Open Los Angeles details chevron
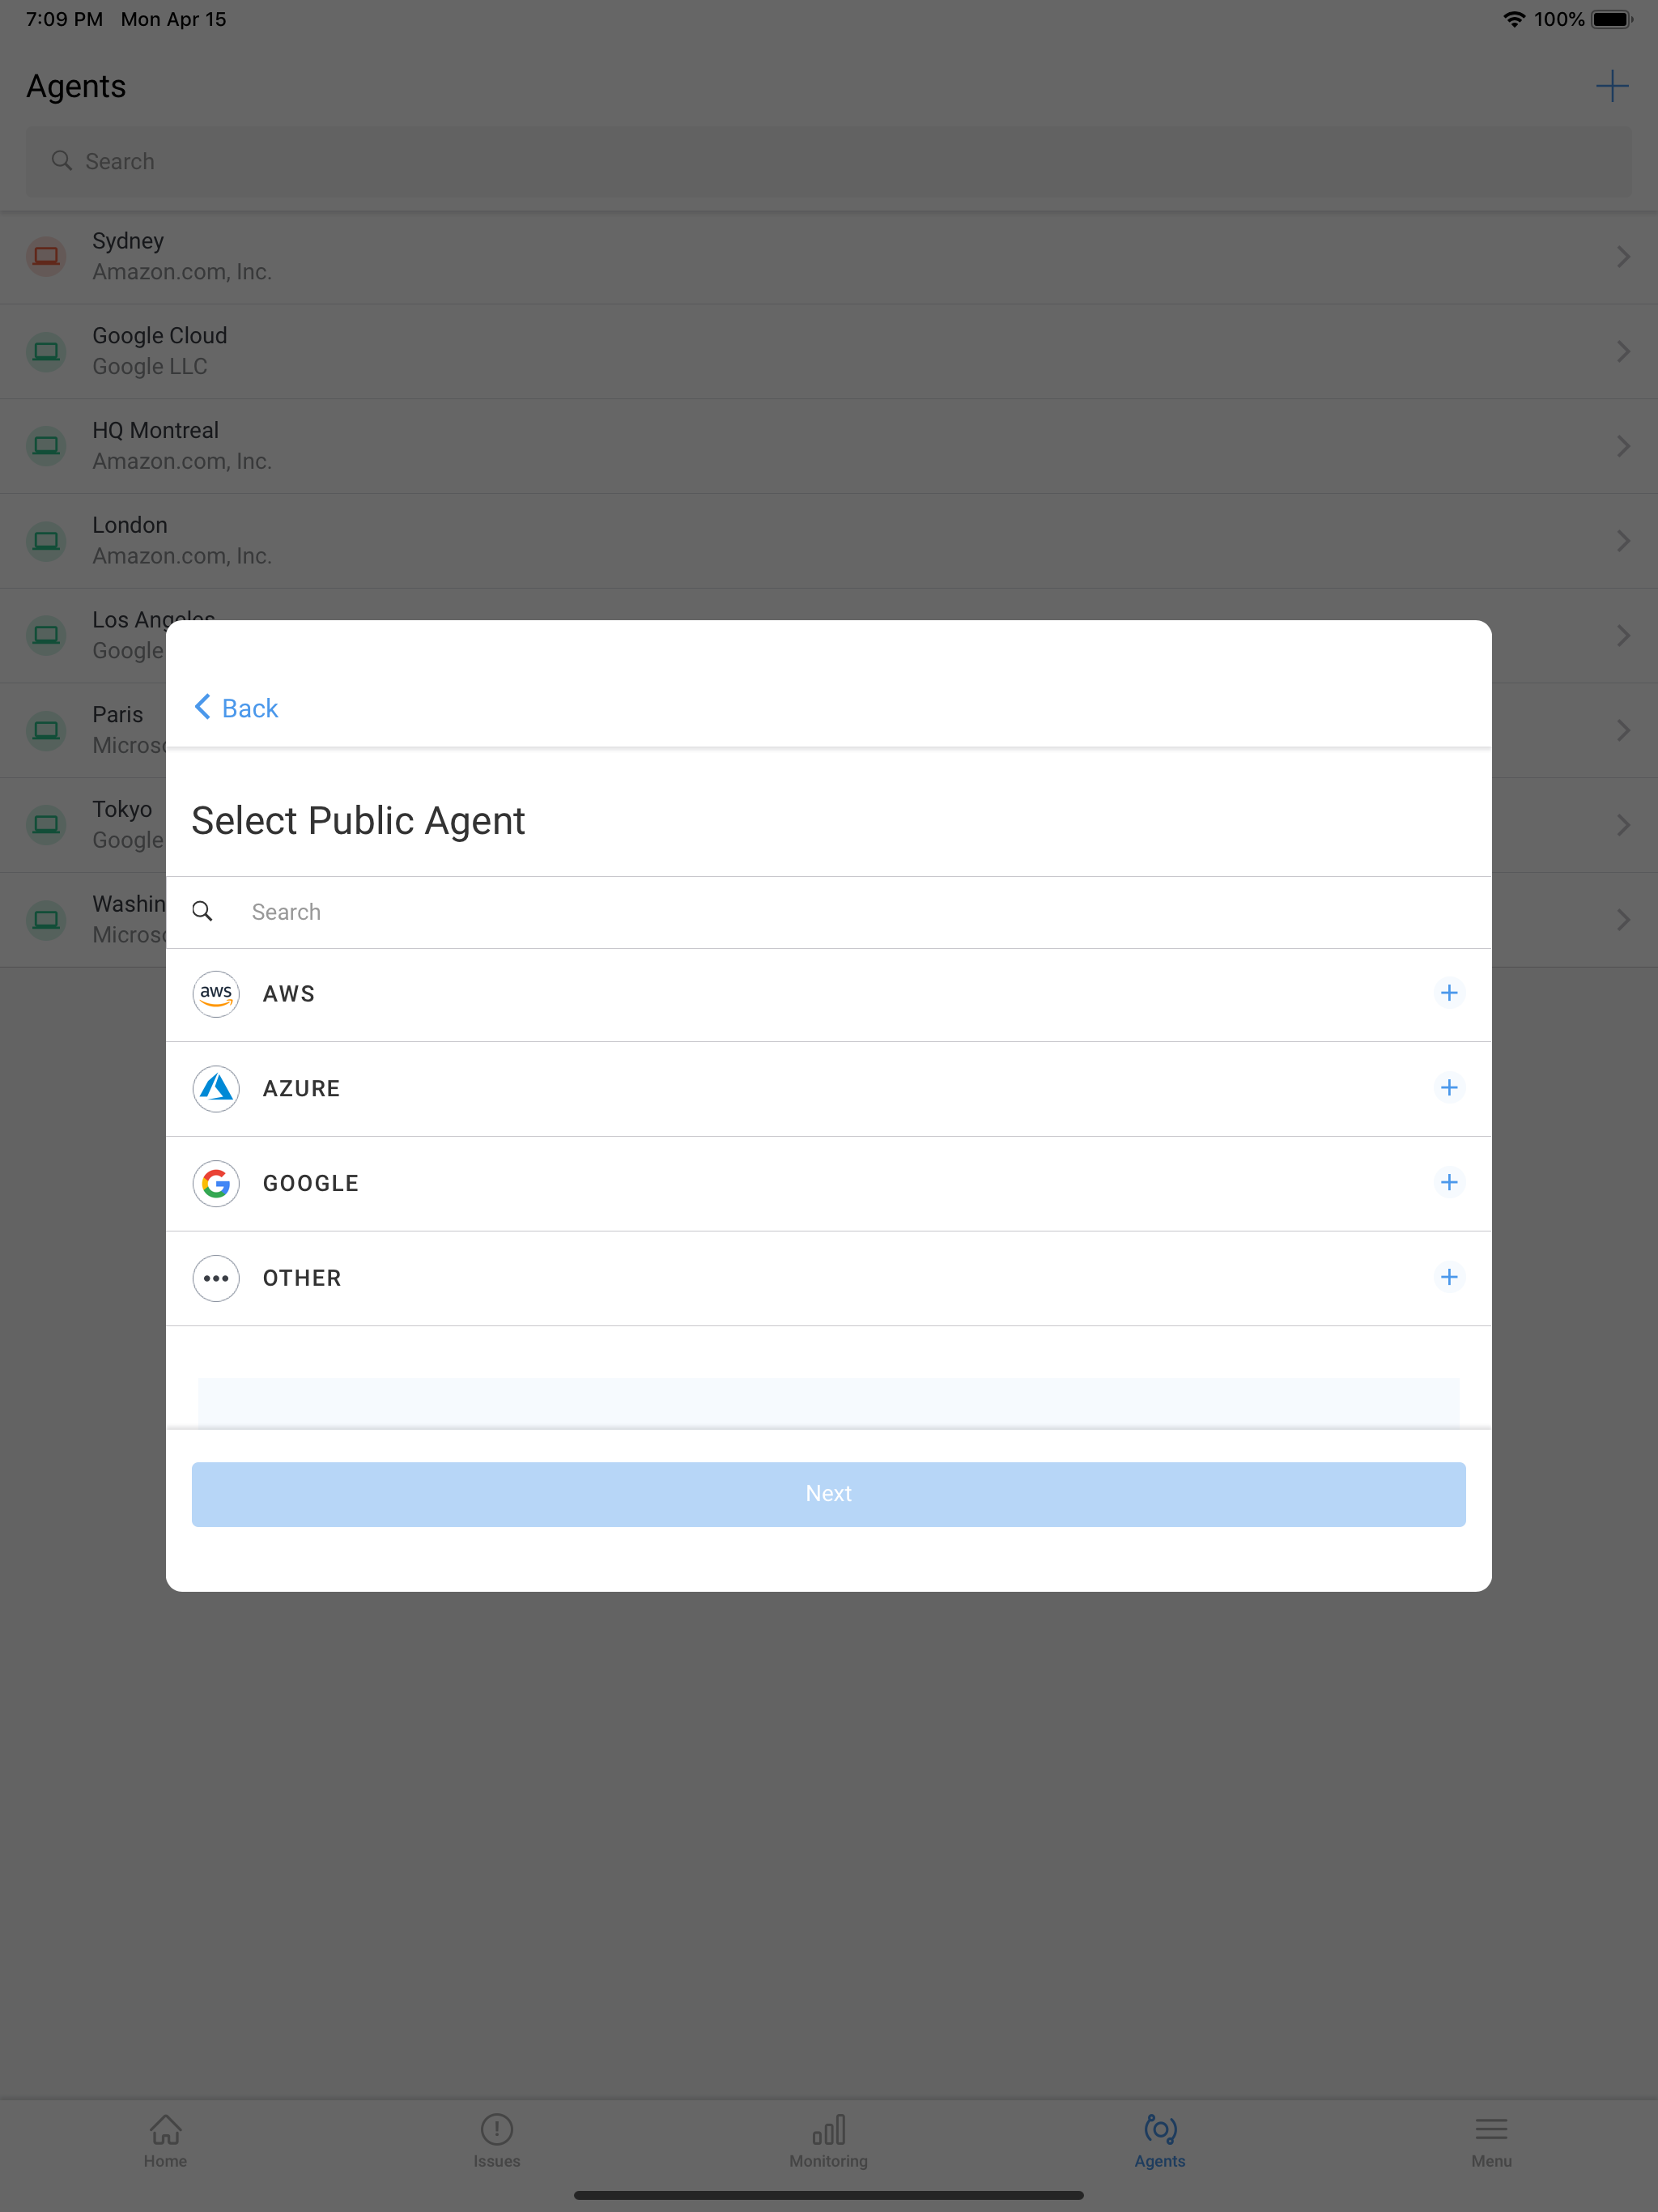1658x2212 pixels. pyautogui.click(x=1623, y=636)
